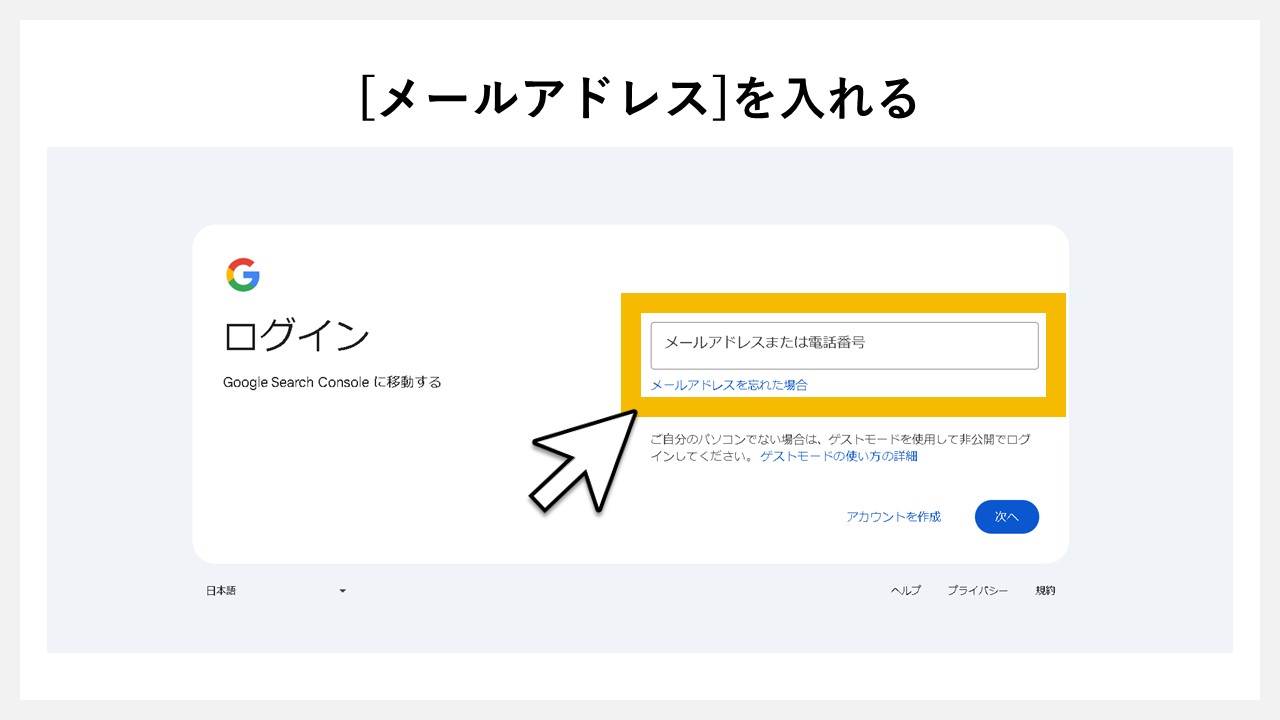The image size is (1280, 720).
Task: Open the 規約 terms page
Action: click(1044, 590)
